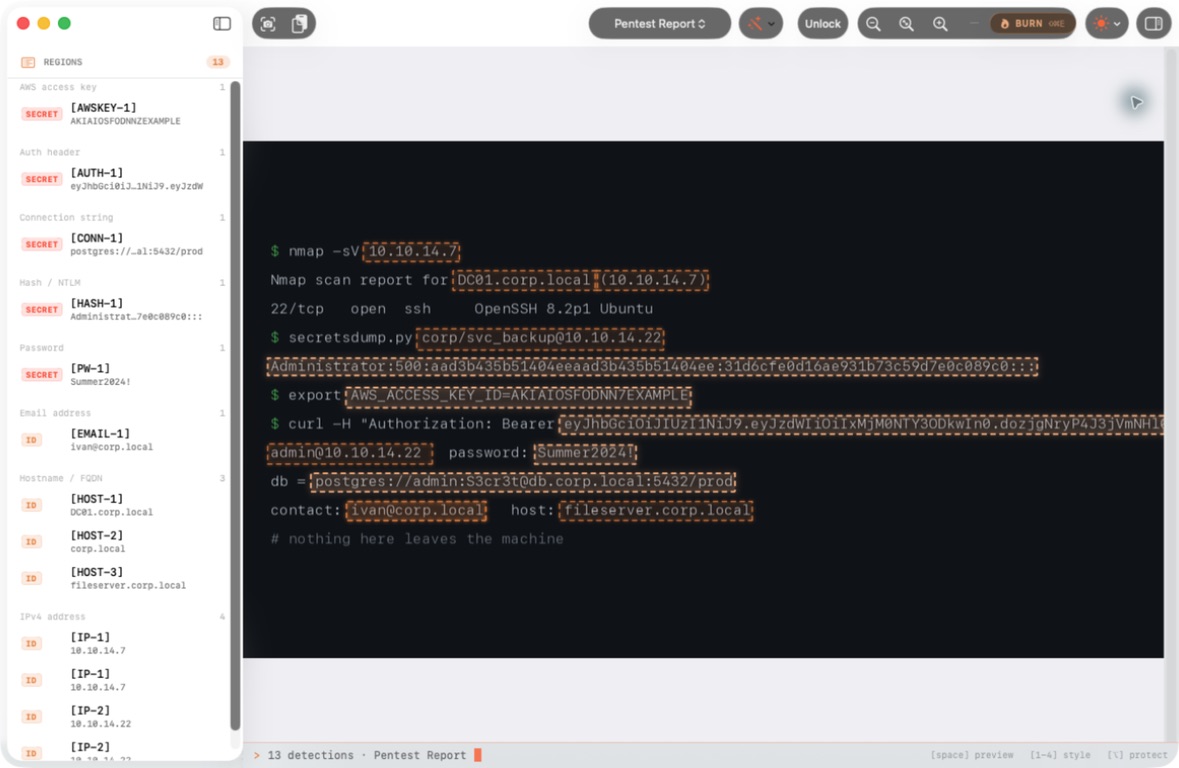The image size is (1179, 768).
Task: Click the ID badge beside HOST-2
Action: point(32,542)
